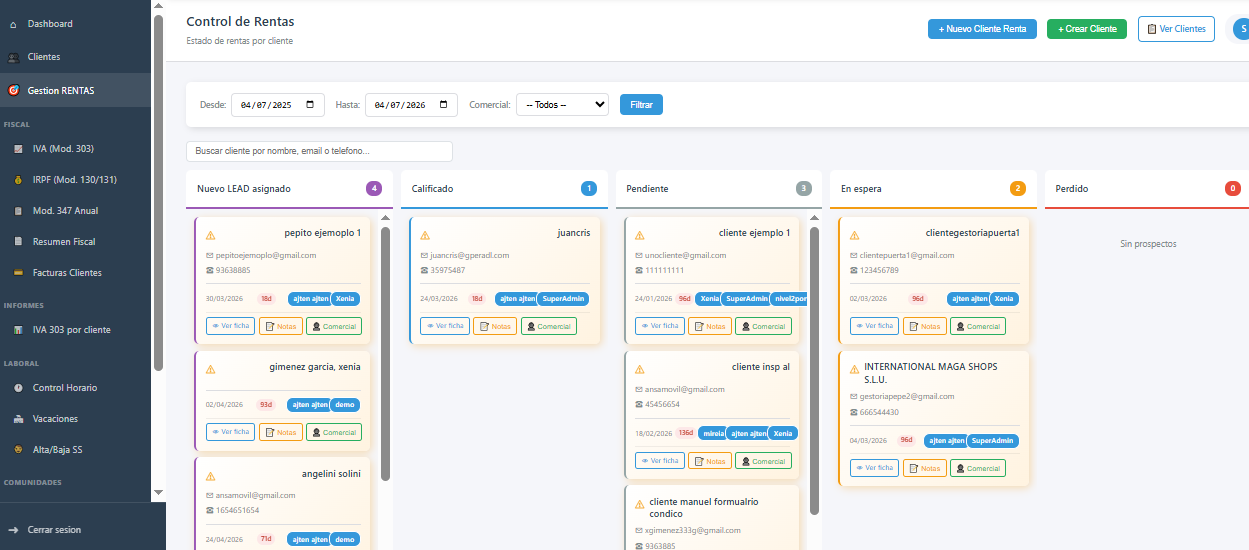Click Resumen Fiscal page icon
This screenshot has height=550, width=1249.
point(18,242)
